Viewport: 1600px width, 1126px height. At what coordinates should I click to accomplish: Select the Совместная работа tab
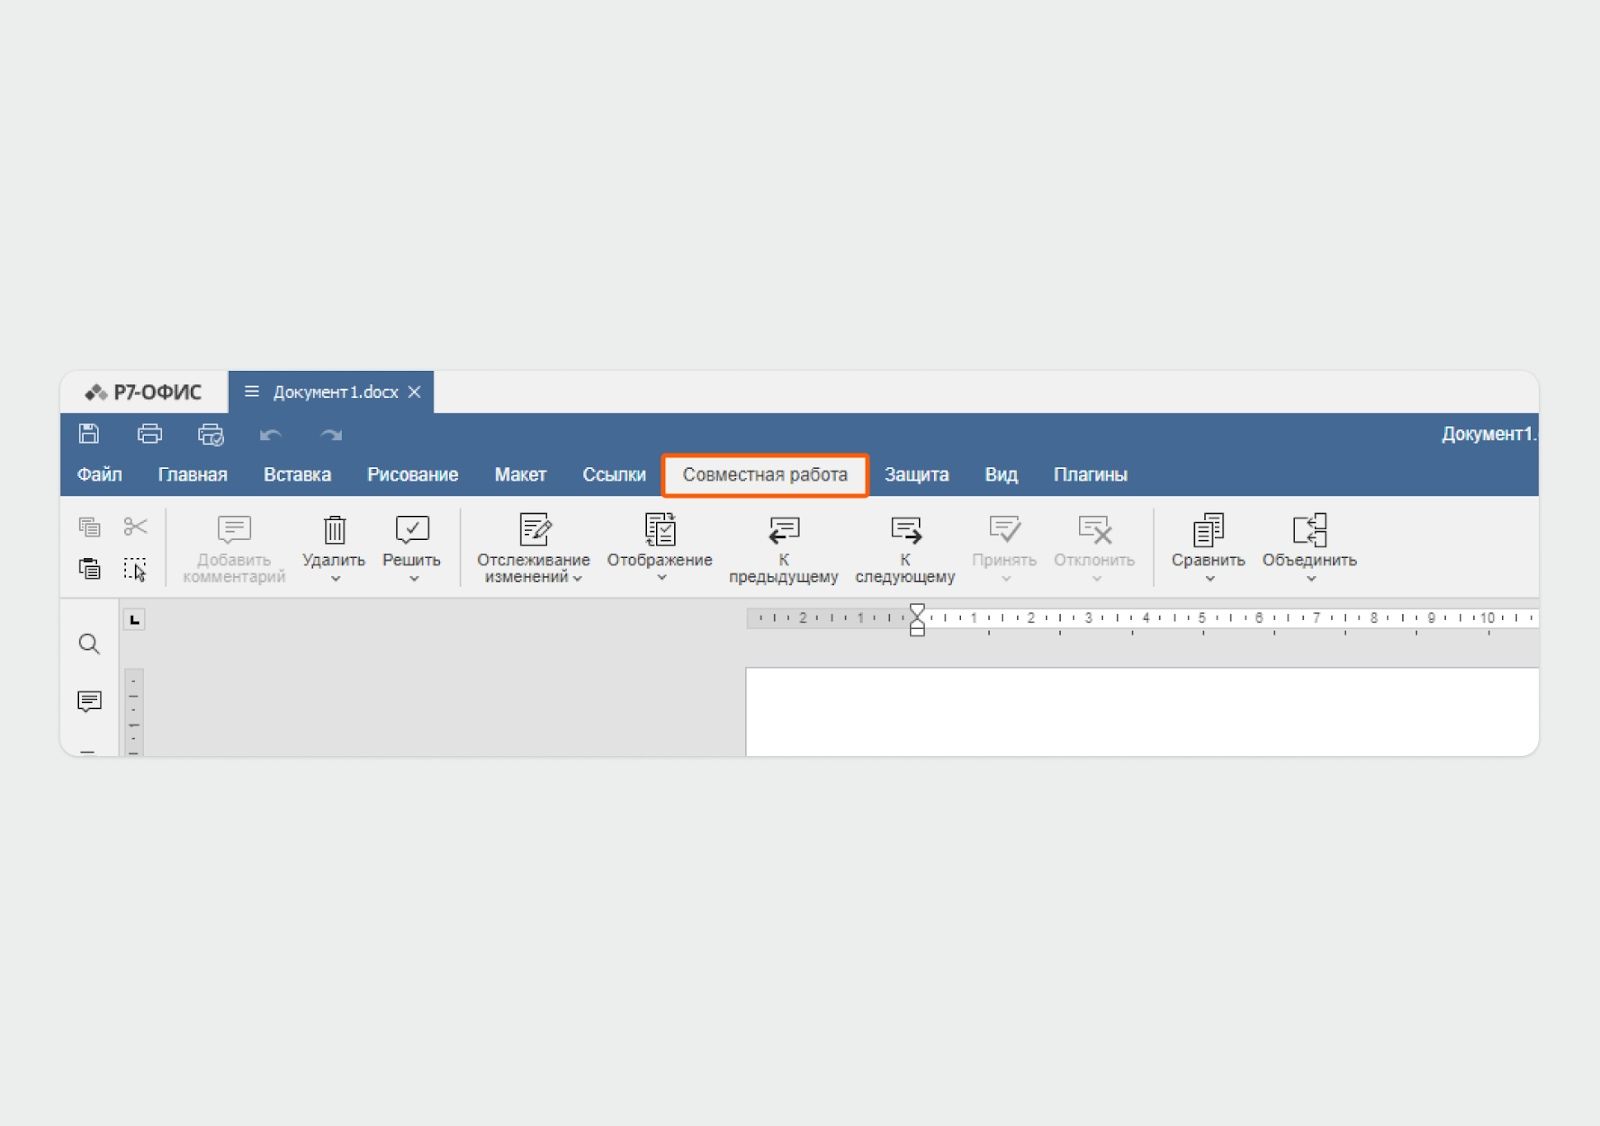tap(765, 475)
